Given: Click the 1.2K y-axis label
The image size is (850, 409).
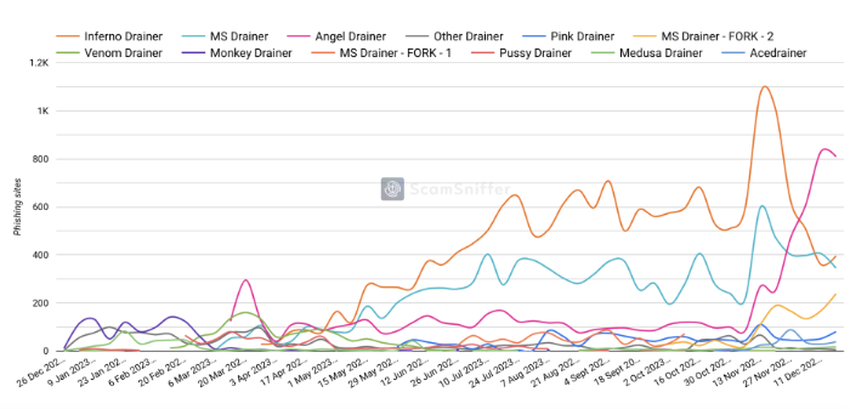Looking at the screenshot, I should (40, 63).
